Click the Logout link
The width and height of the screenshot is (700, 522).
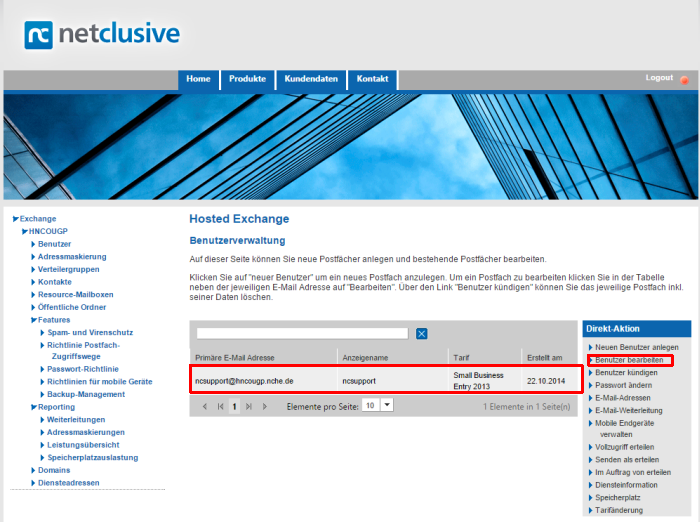pos(659,78)
